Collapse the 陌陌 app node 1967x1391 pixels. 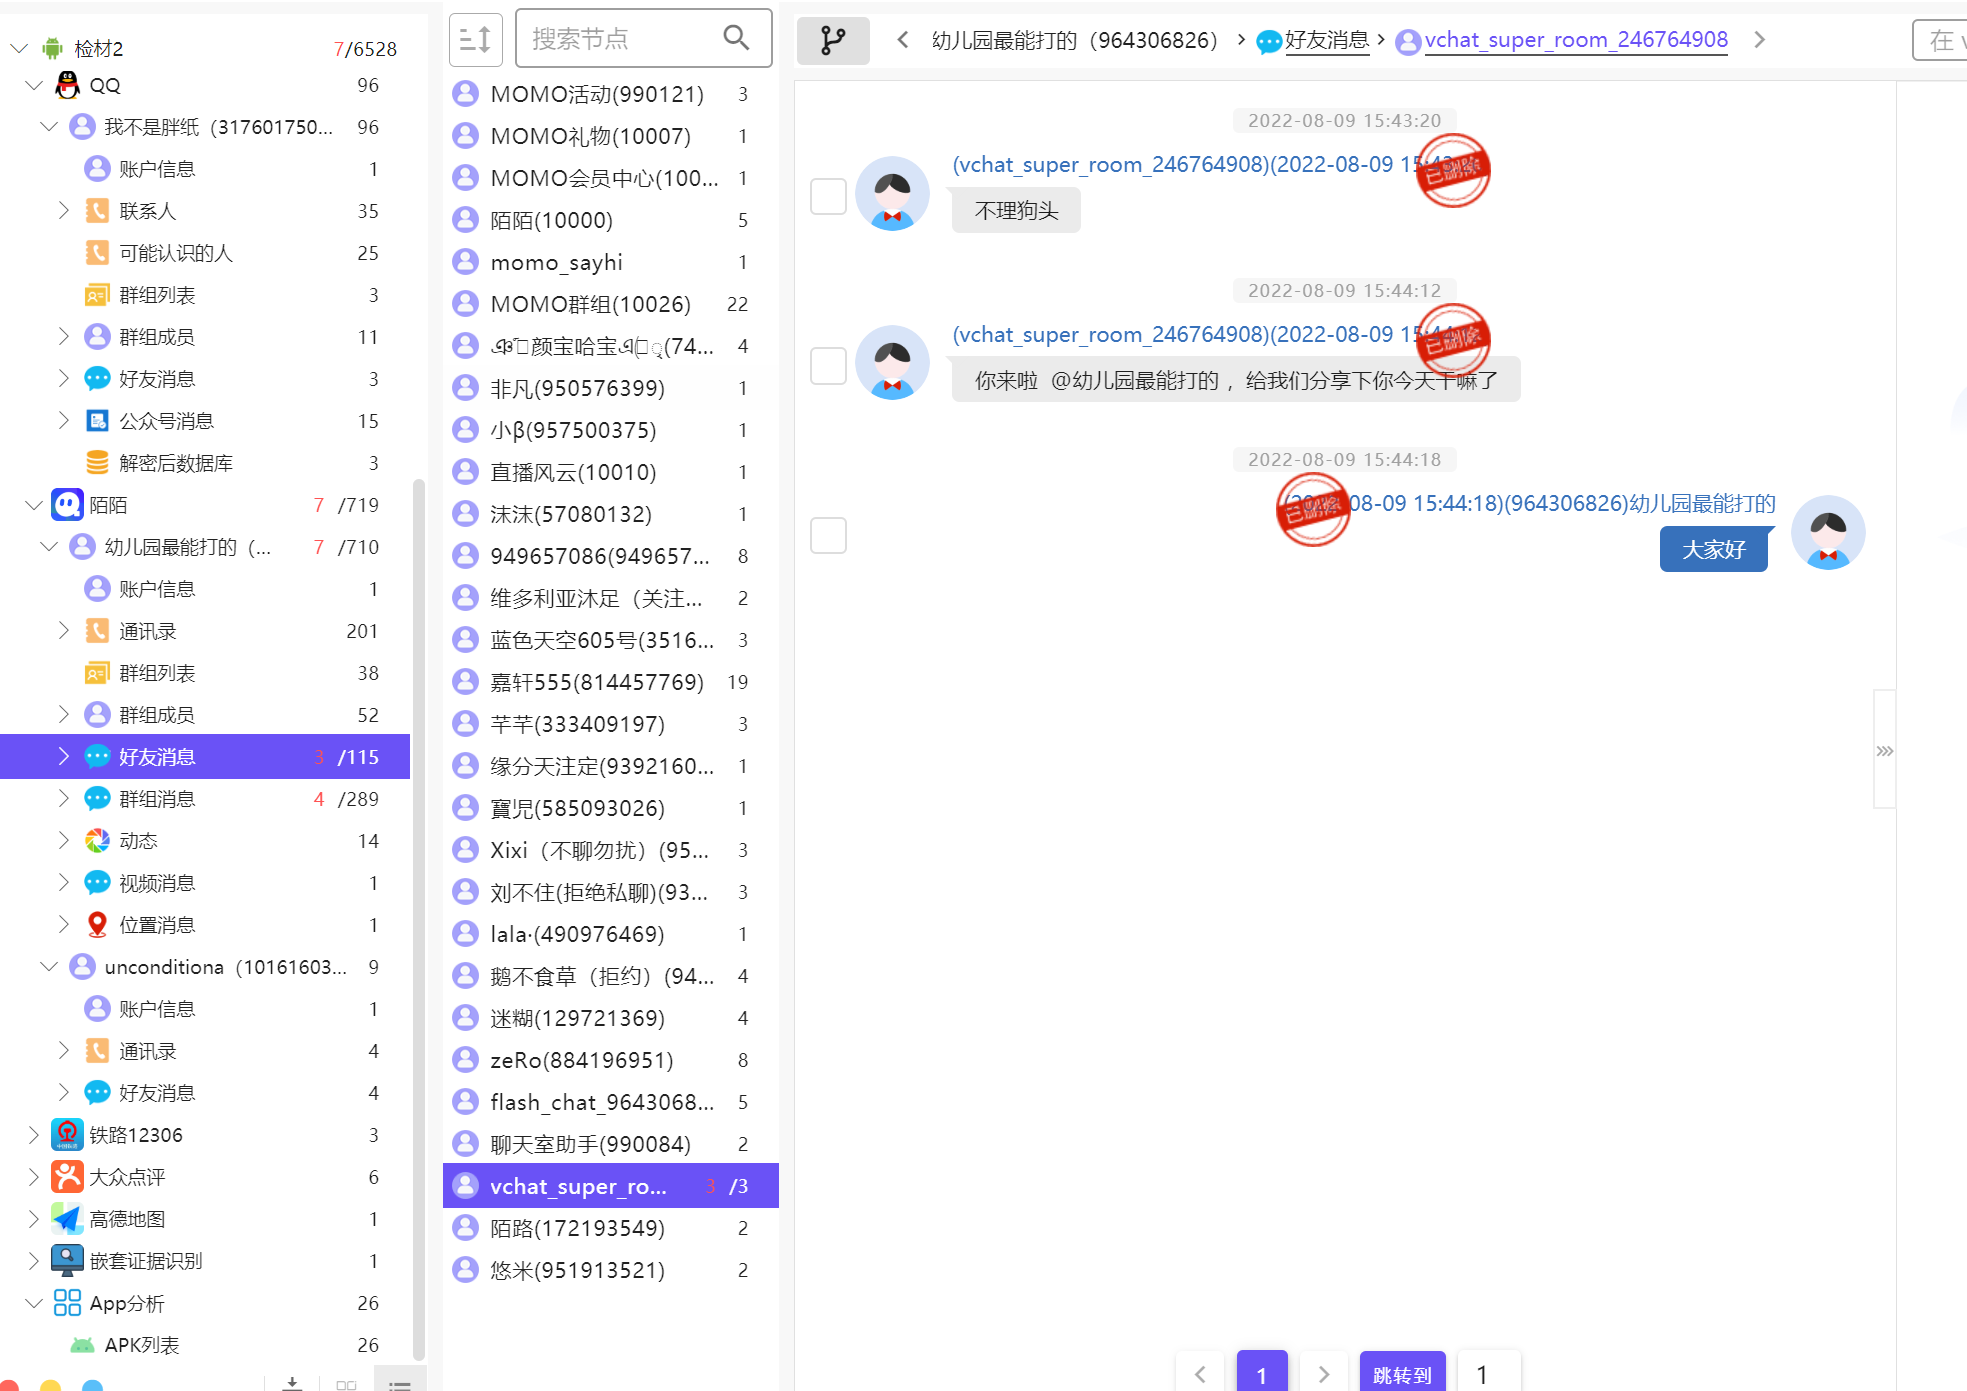tap(33, 505)
